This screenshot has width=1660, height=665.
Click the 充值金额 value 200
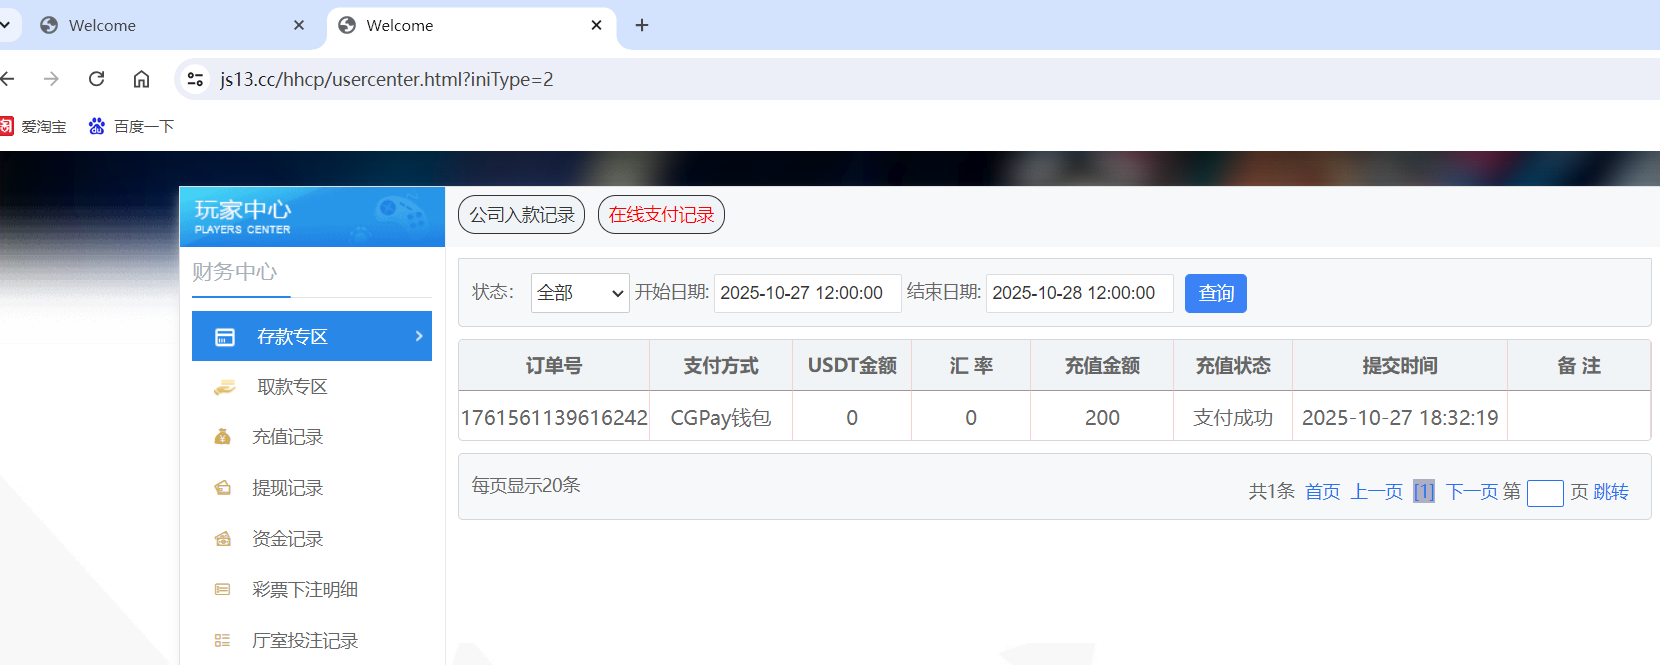(x=1102, y=418)
